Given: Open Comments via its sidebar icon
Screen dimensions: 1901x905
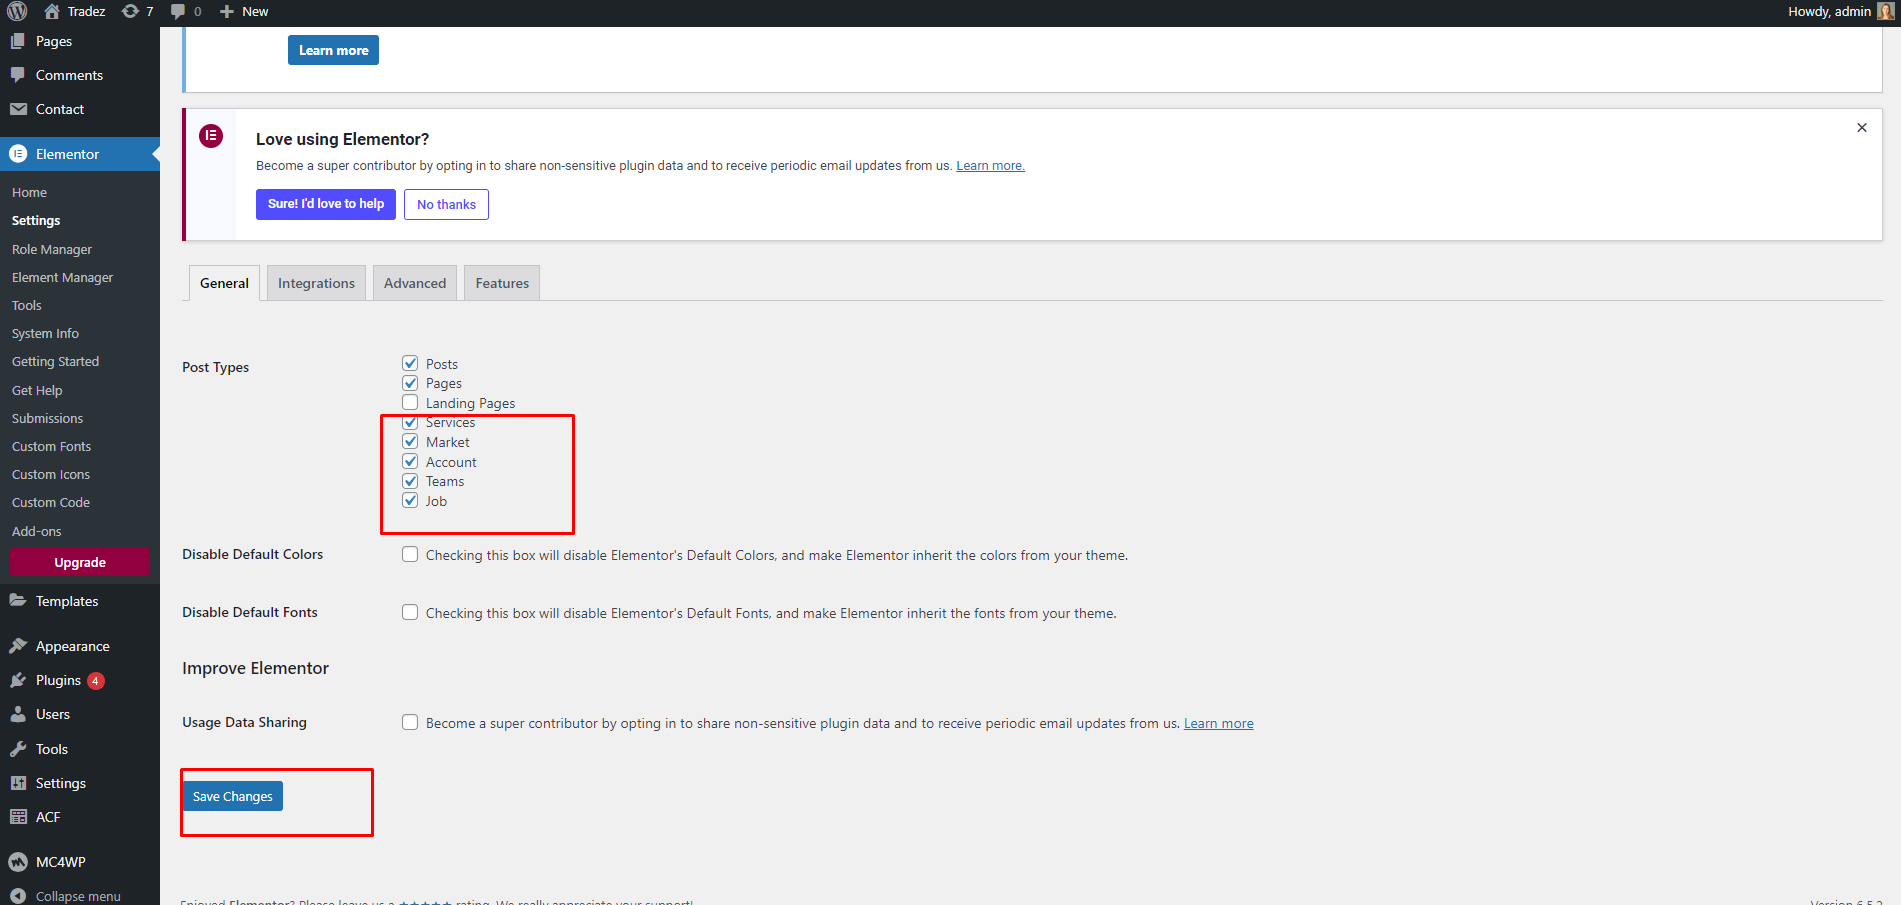Looking at the screenshot, I should [x=18, y=75].
